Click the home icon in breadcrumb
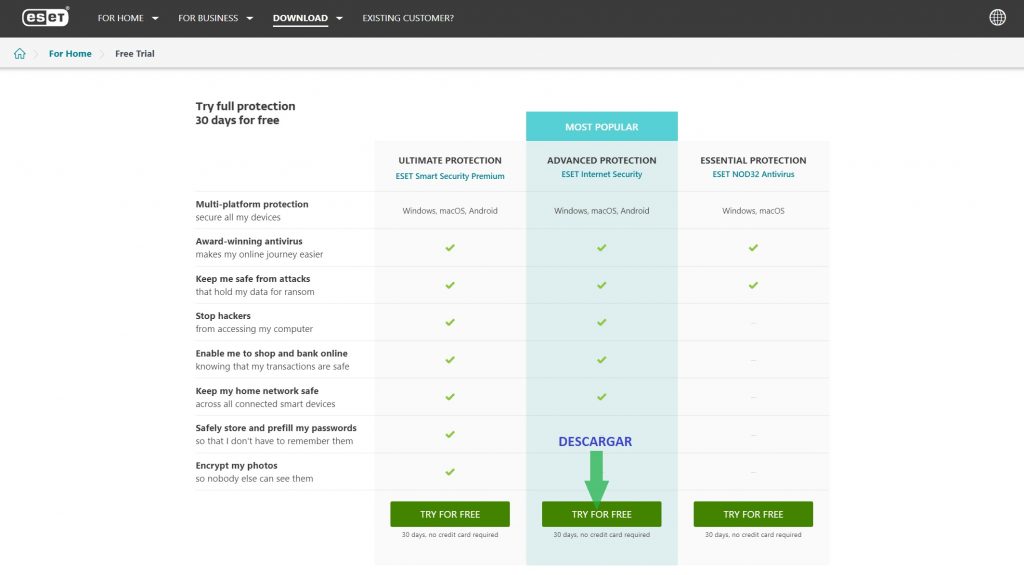Image resolution: width=1024 pixels, height=575 pixels. [19, 54]
